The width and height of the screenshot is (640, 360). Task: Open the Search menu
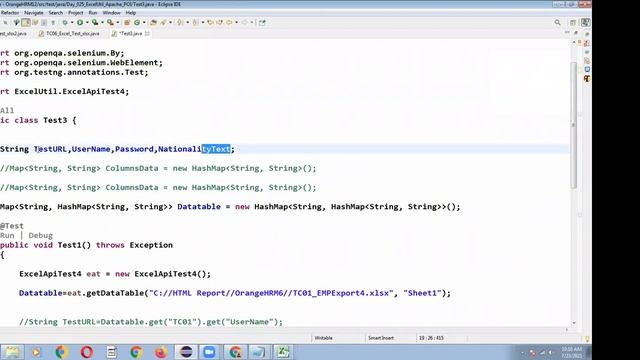click(x=56, y=13)
